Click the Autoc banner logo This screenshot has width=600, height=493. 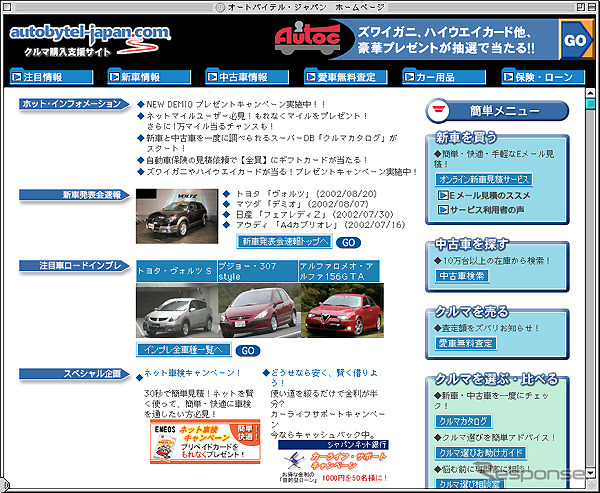(x=308, y=39)
